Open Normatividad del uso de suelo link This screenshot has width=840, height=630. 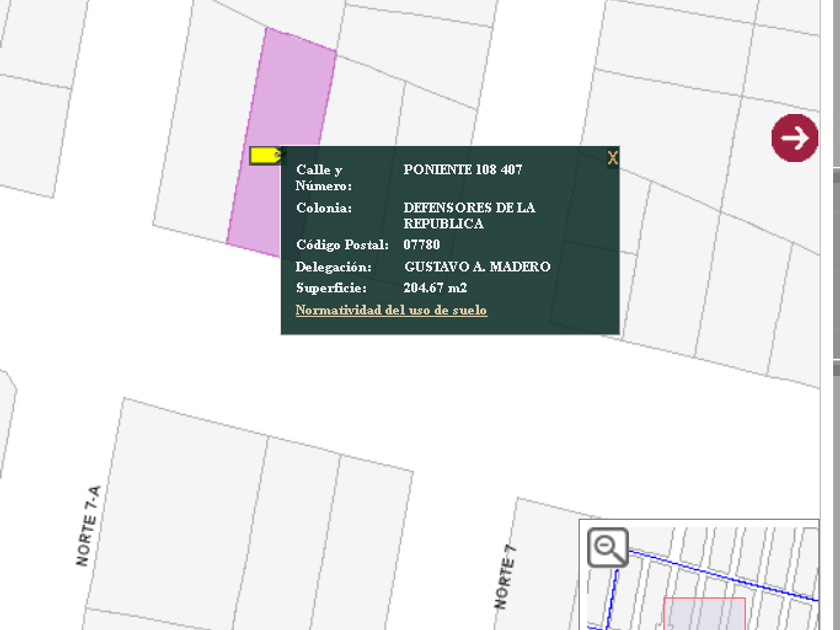[x=391, y=310]
